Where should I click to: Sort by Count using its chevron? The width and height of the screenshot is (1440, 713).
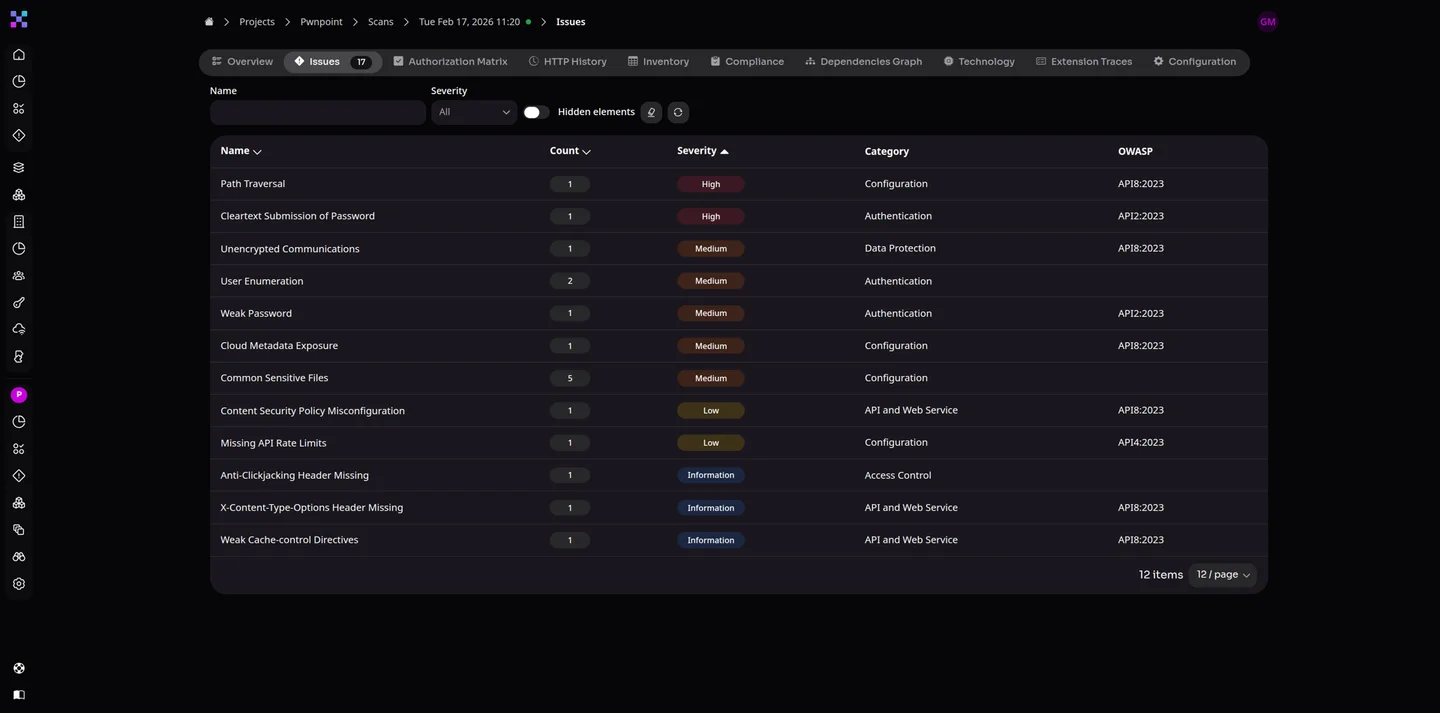584,149
